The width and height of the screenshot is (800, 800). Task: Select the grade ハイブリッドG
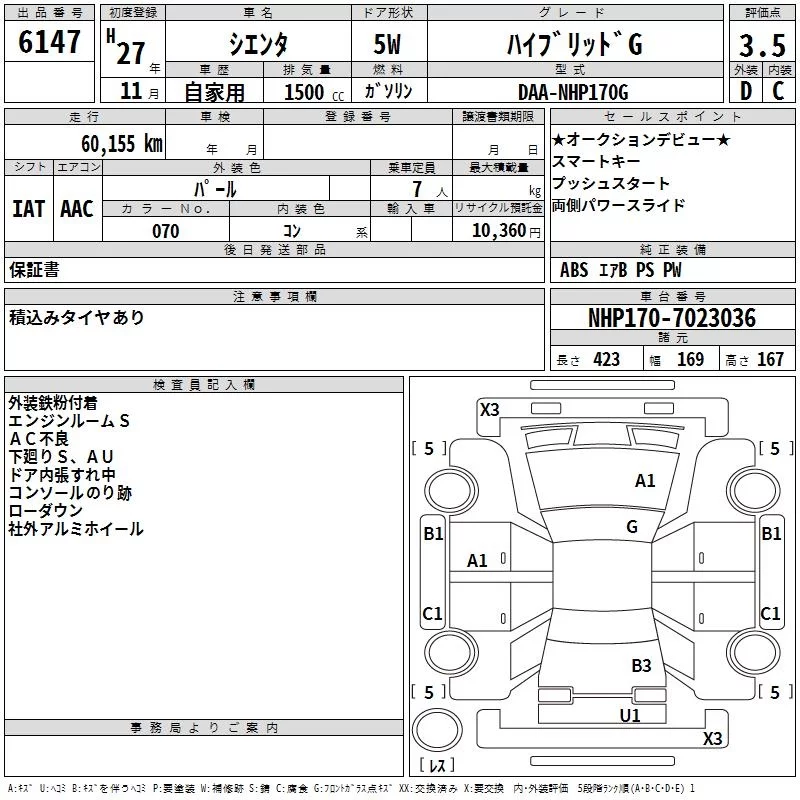coord(574,44)
